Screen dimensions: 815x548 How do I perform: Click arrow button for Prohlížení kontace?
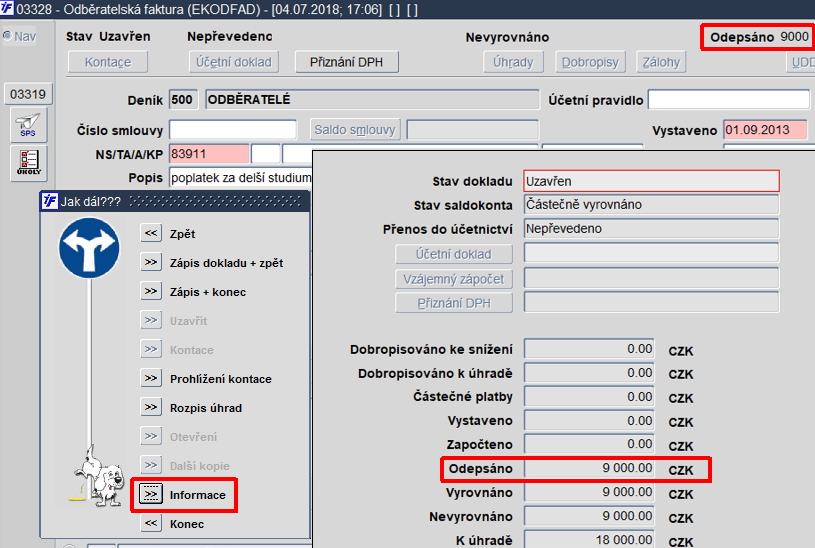(x=151, y=379)
